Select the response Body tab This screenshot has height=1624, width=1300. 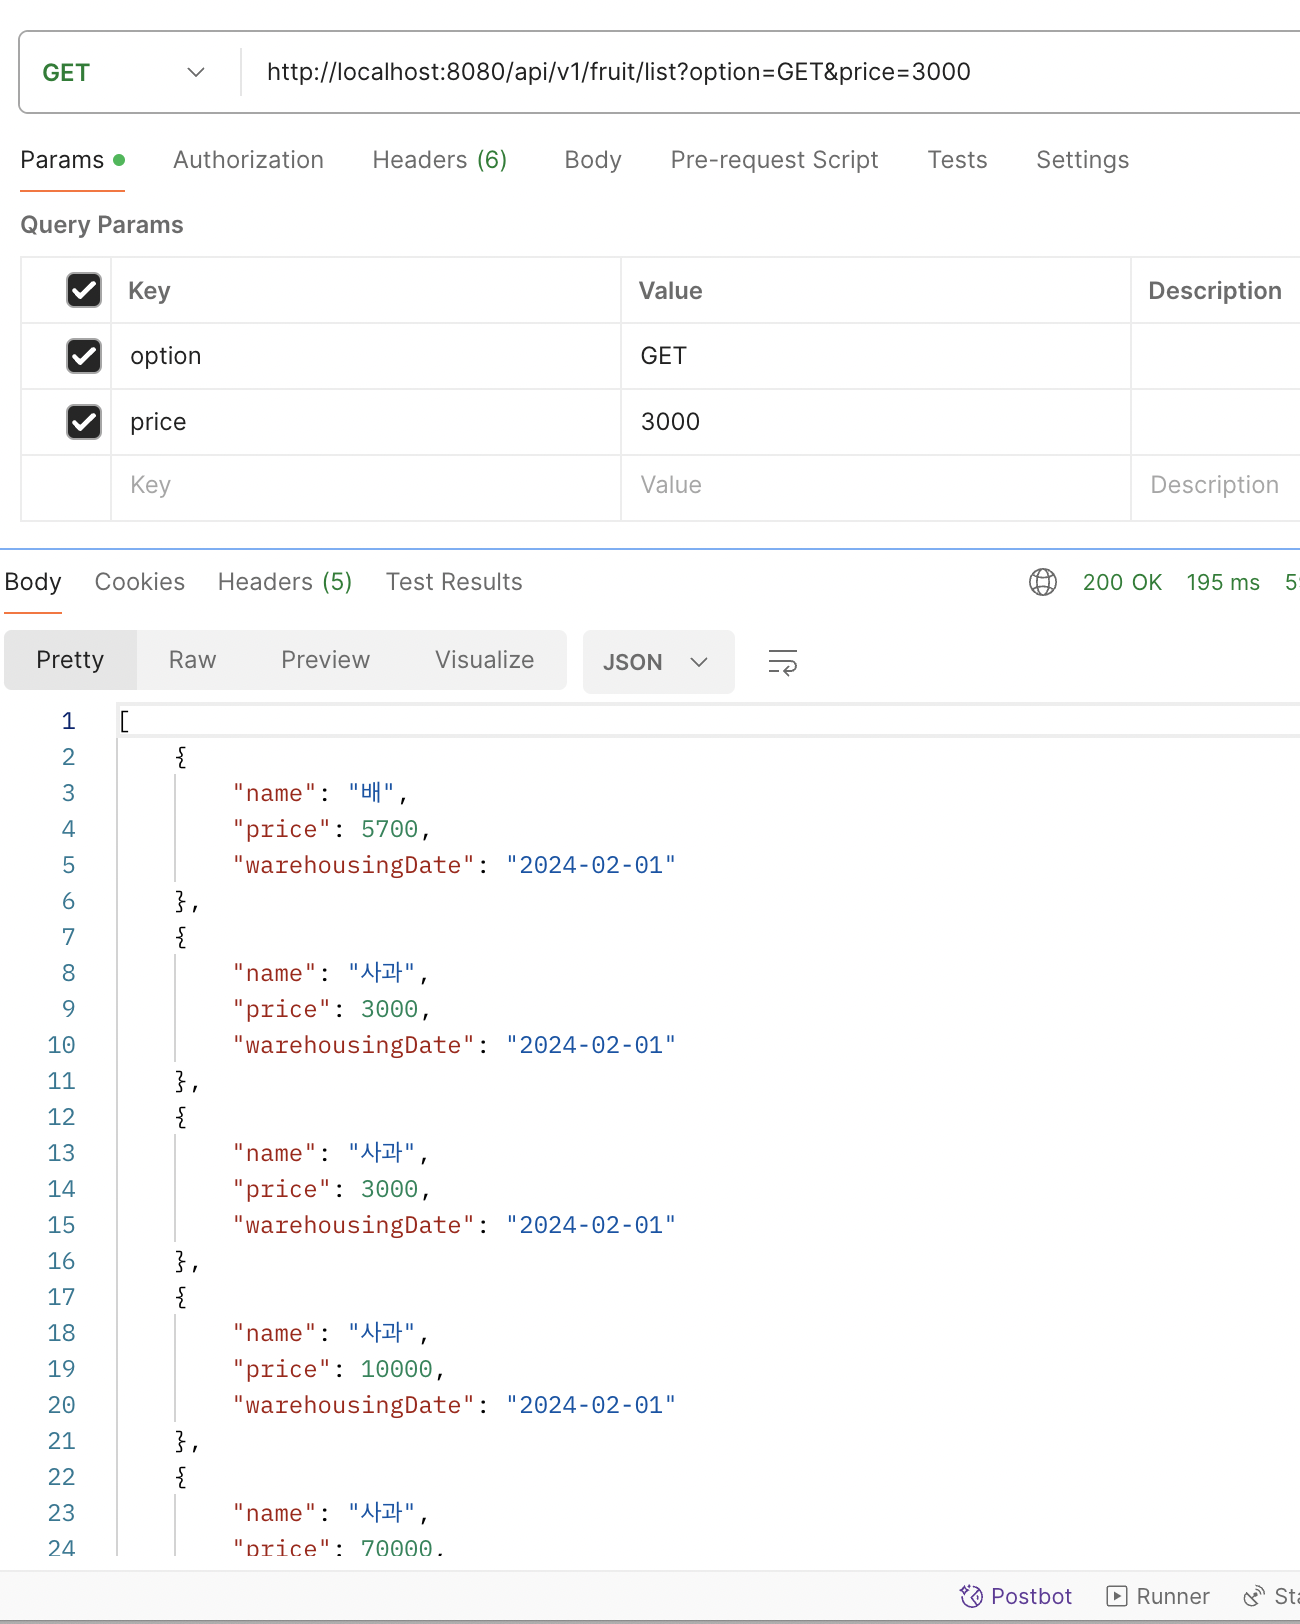coord(33,582)
